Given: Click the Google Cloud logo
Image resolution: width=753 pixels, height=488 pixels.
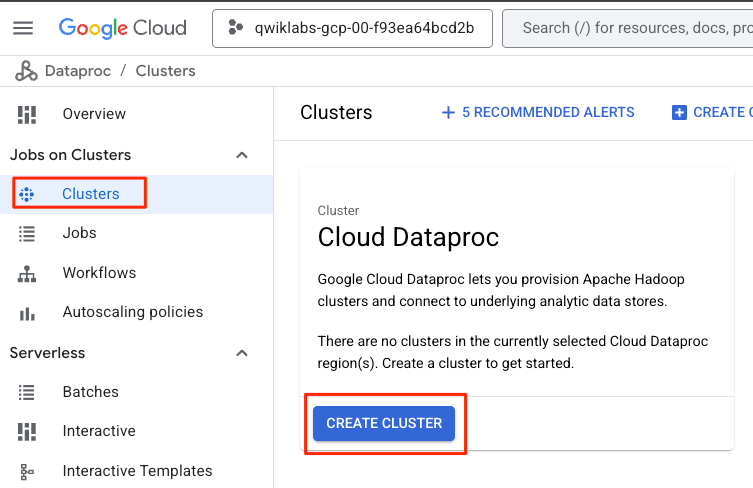Looking at the screenshot, I should [122, 28].
